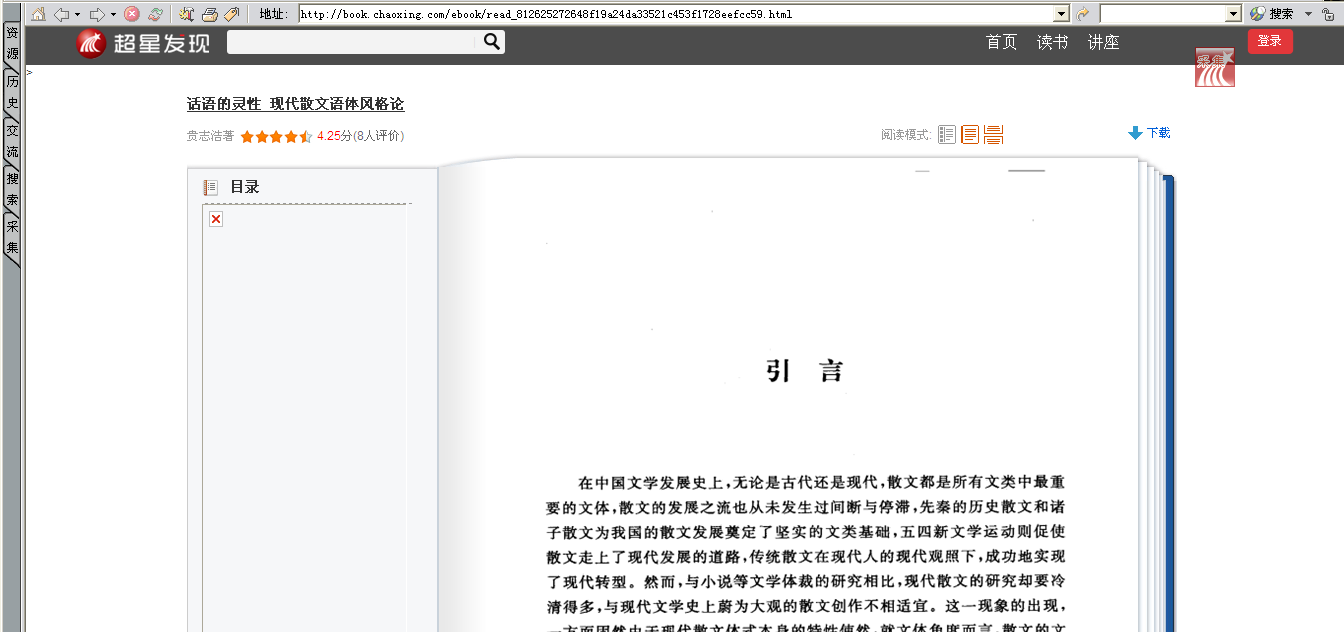The height and width of the screenshot is (632, 1344).
Task: Click the Print icon in toolbar
Action: tap(210, 14)
